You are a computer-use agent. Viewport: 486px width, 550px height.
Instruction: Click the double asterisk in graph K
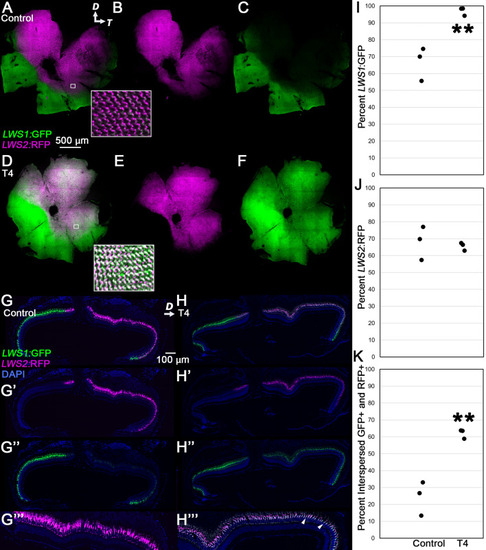(464, 419)
